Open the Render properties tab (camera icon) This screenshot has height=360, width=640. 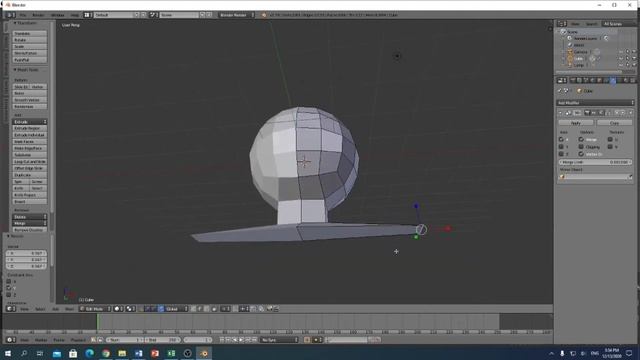click(x=573, y=80)
